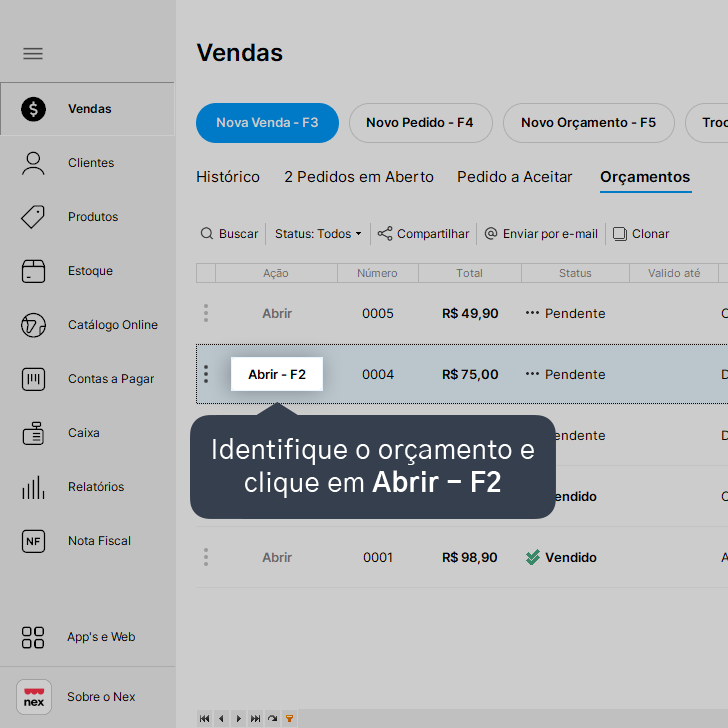This screenshot has height=728, width=728.
Task: Open the hamburger menu in the sidebar
Action: 33,54
